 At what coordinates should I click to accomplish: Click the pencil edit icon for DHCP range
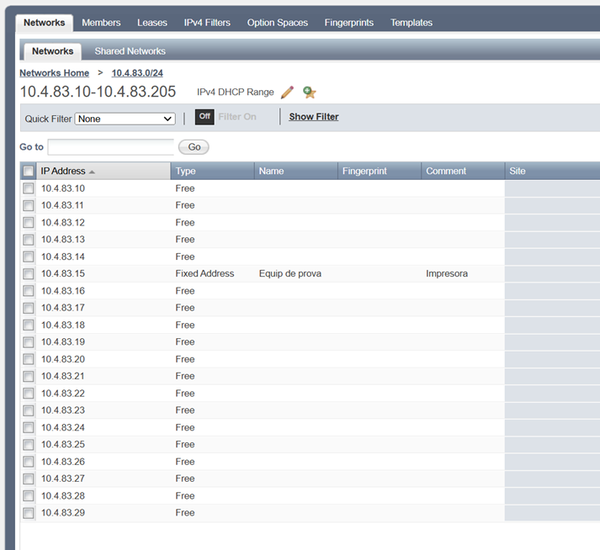(287, 92)
